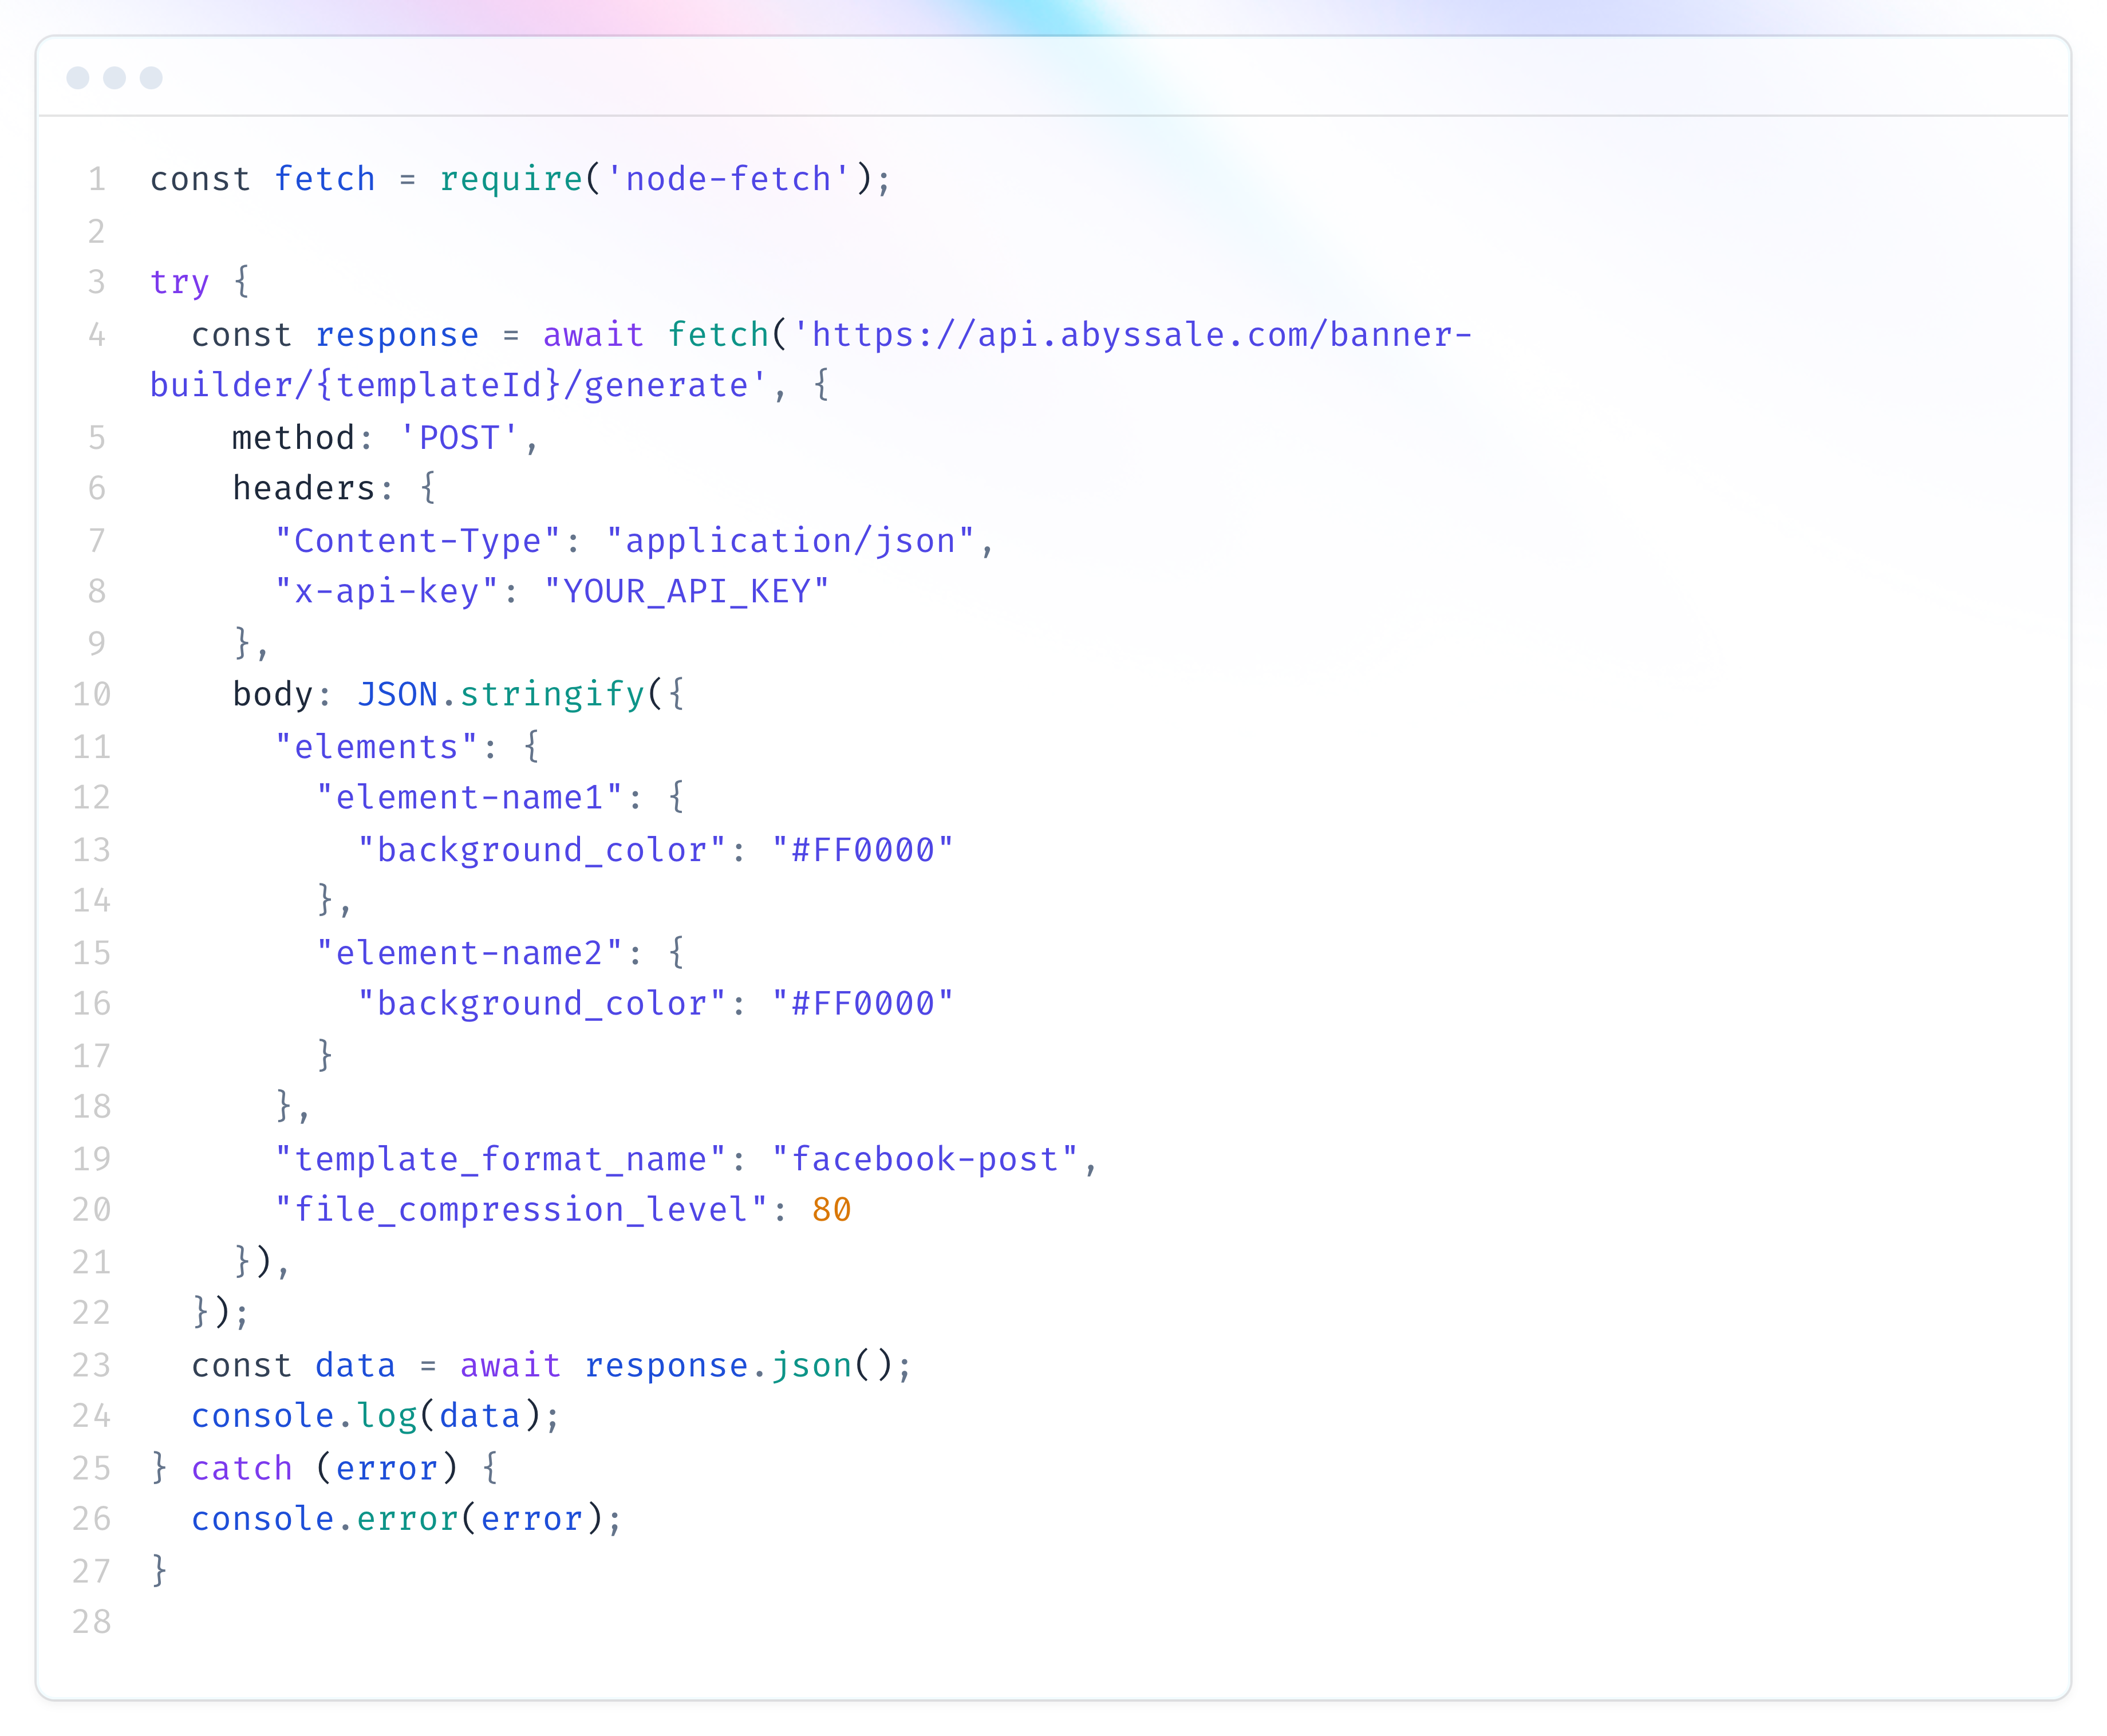The width and height of the screenshot is (2107, 1736).
Task: Click 'console.log(data)' on line 24
Action: (x=366, y=1417)
